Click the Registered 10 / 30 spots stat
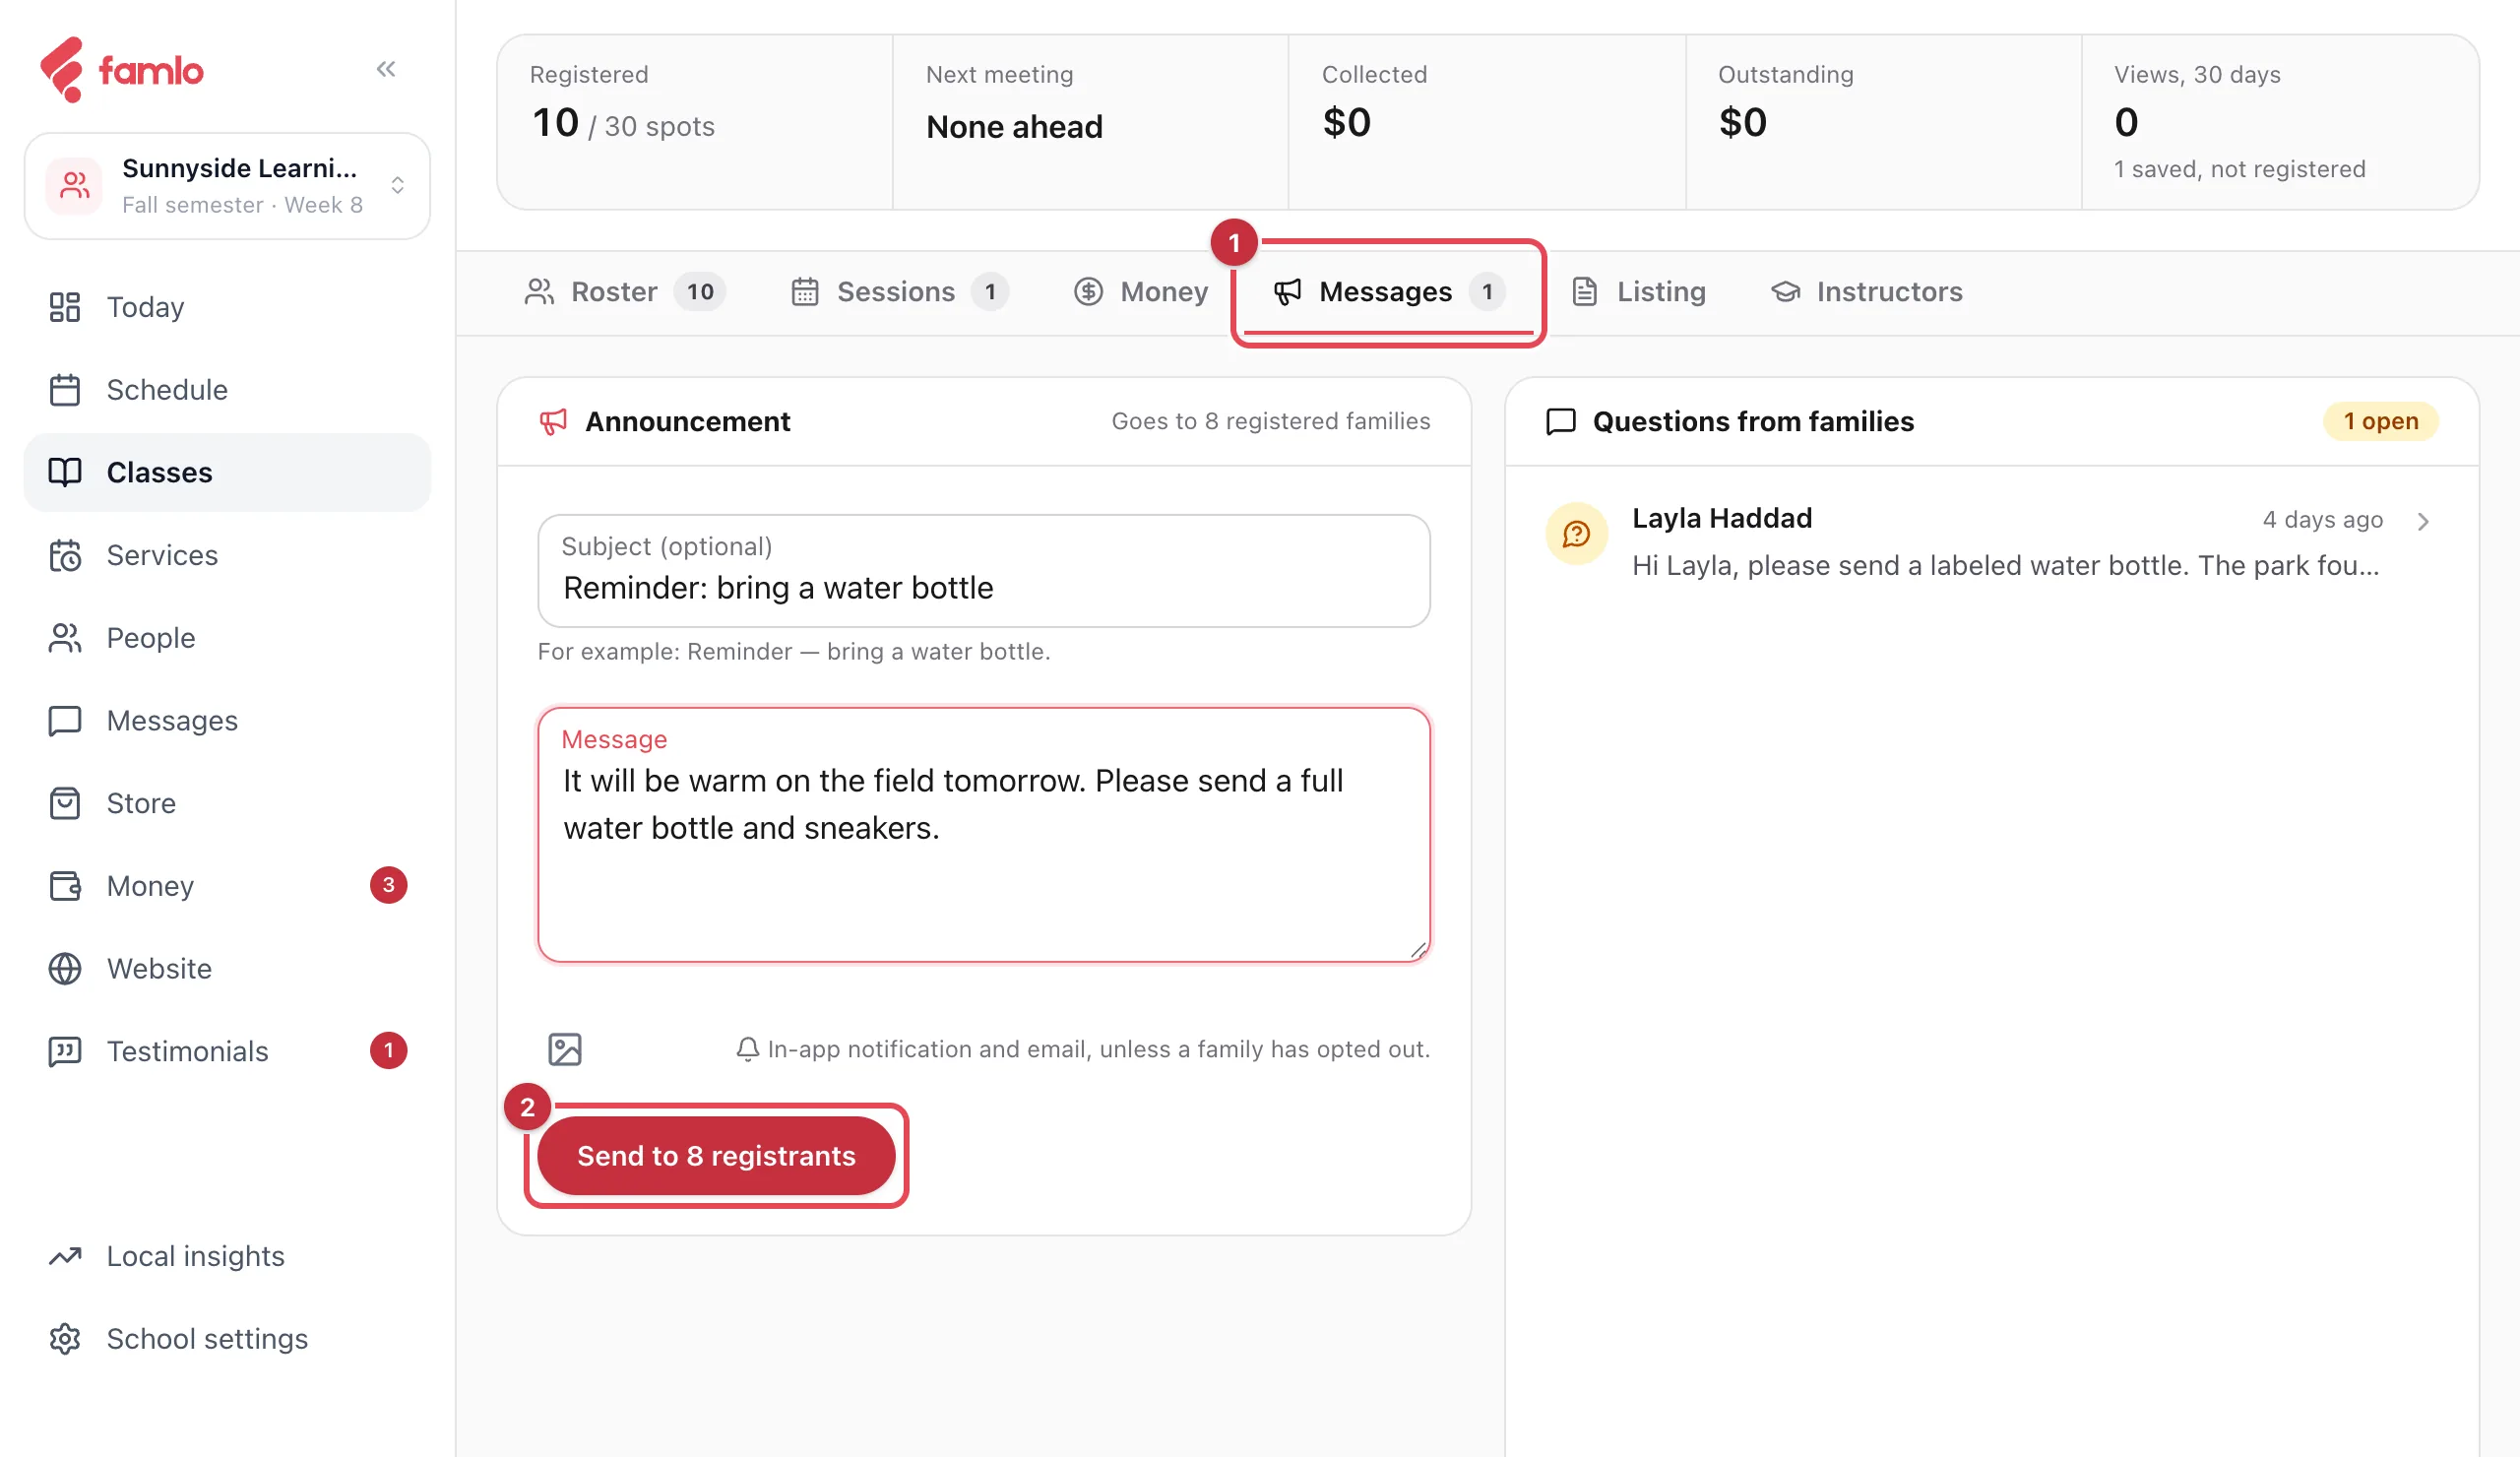This screenshot has width=2520, height=1457. tap(694, 122)
